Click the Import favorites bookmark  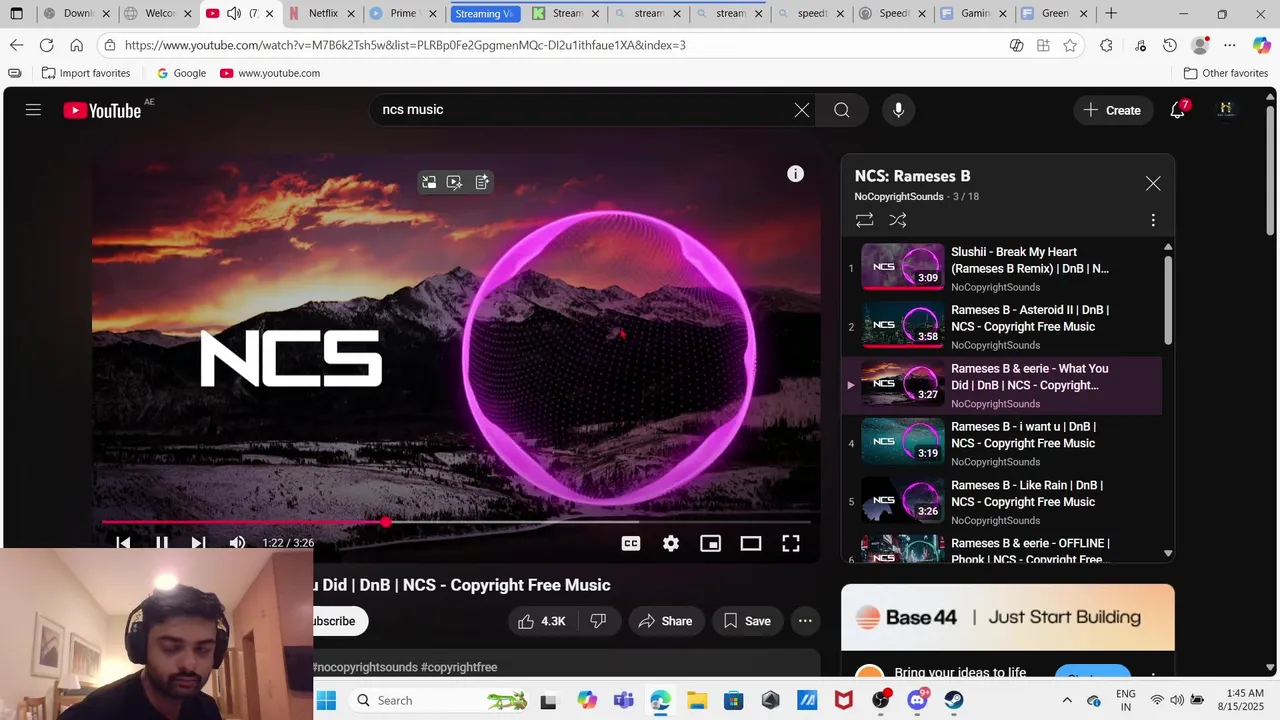click(86, 73)
